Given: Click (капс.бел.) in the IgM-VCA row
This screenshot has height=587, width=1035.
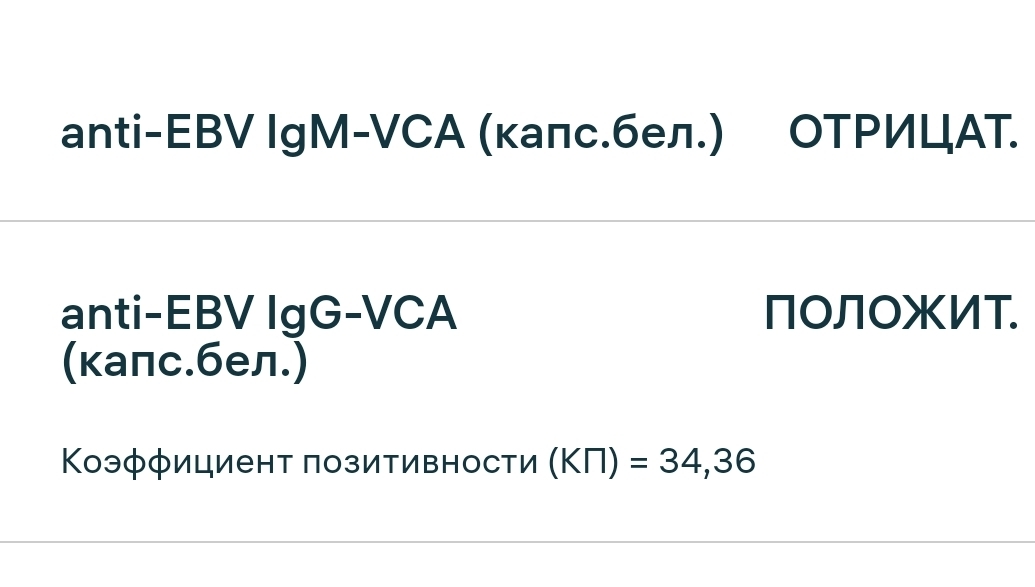Looking at the screenshot, I should tap(601, 133).
